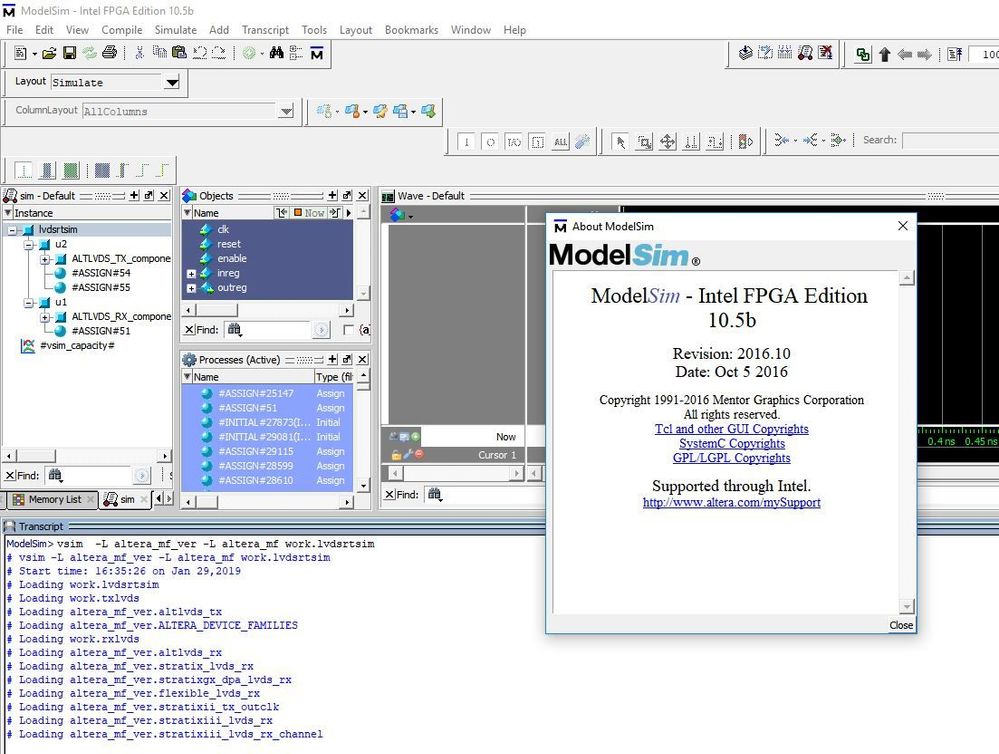The image size is (999, 754).
Task: Open the Simulate menu
Action: (x=175, y=30)
